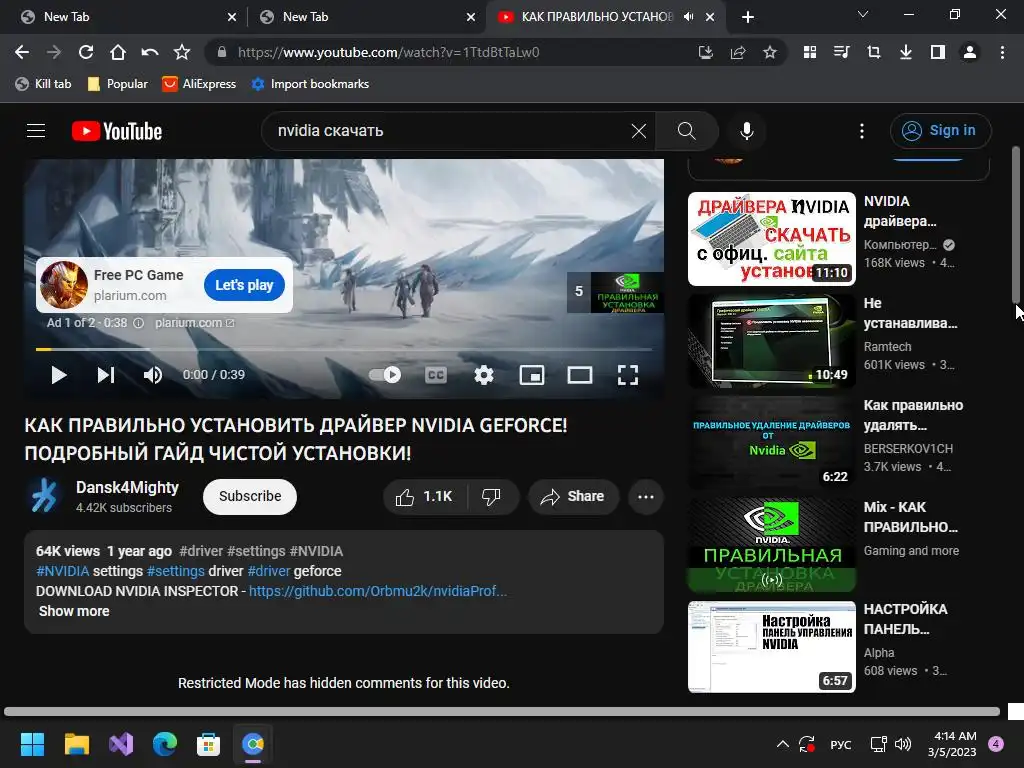Open the YouTube hamburger guide menu
Image resolution: width=1024 pixels, height=768 pixels.
pyautogui.click(x=36, y=131)
